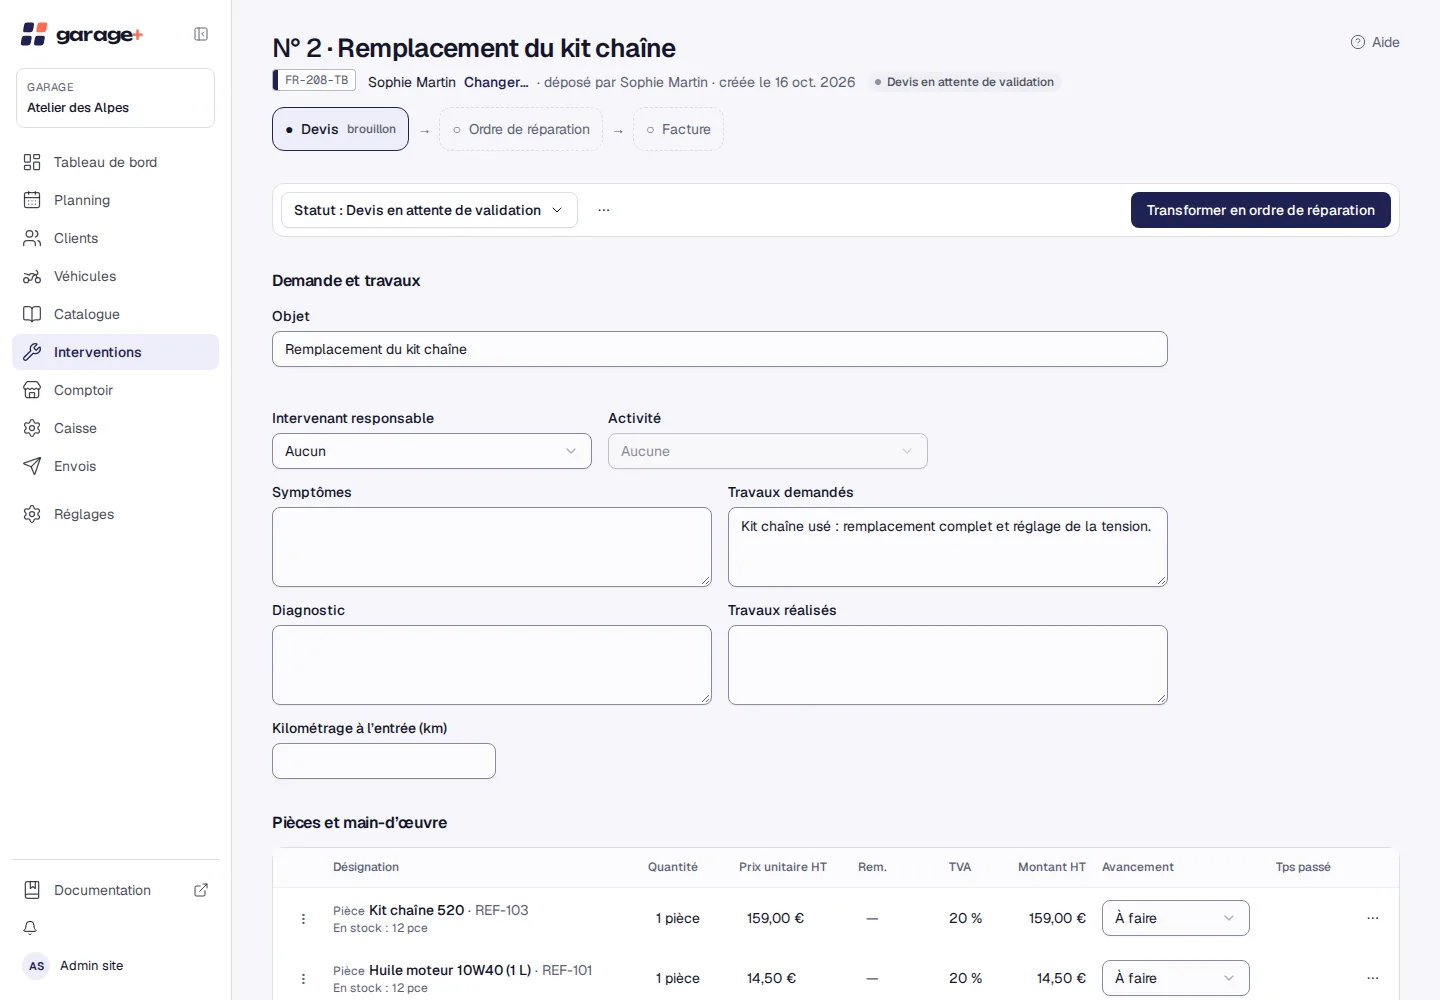This screenshot has height=1000, width=1440.
Task: Open the Véhicules motorcycle icon
Action: click(x=32, y=276)
